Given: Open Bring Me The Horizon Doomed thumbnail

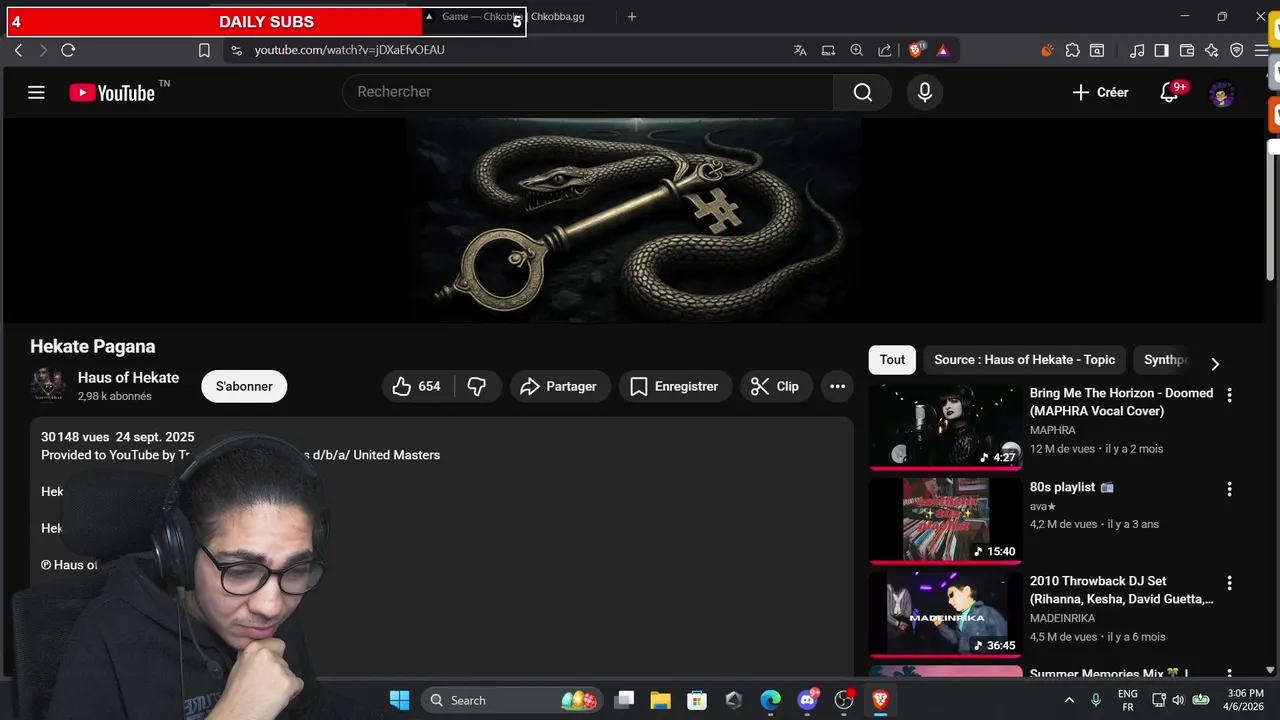Looking at the screenshot, I should click(x=945, y=427).
